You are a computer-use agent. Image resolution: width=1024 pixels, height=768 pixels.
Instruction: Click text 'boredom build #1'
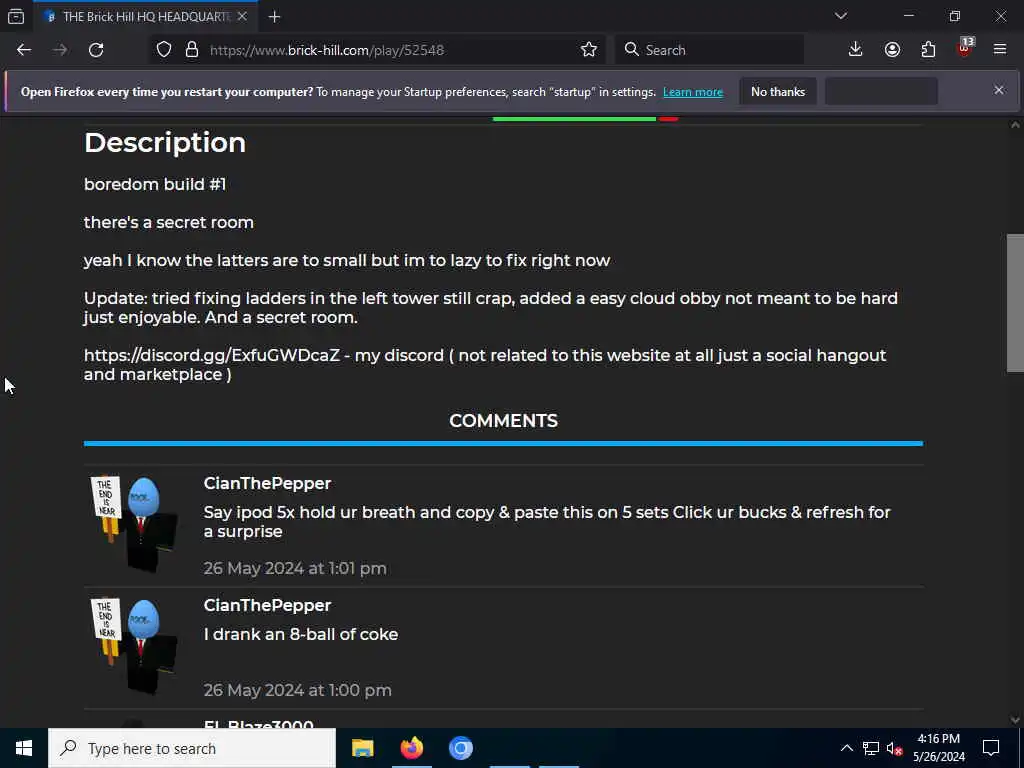click(x=155, y=184)
